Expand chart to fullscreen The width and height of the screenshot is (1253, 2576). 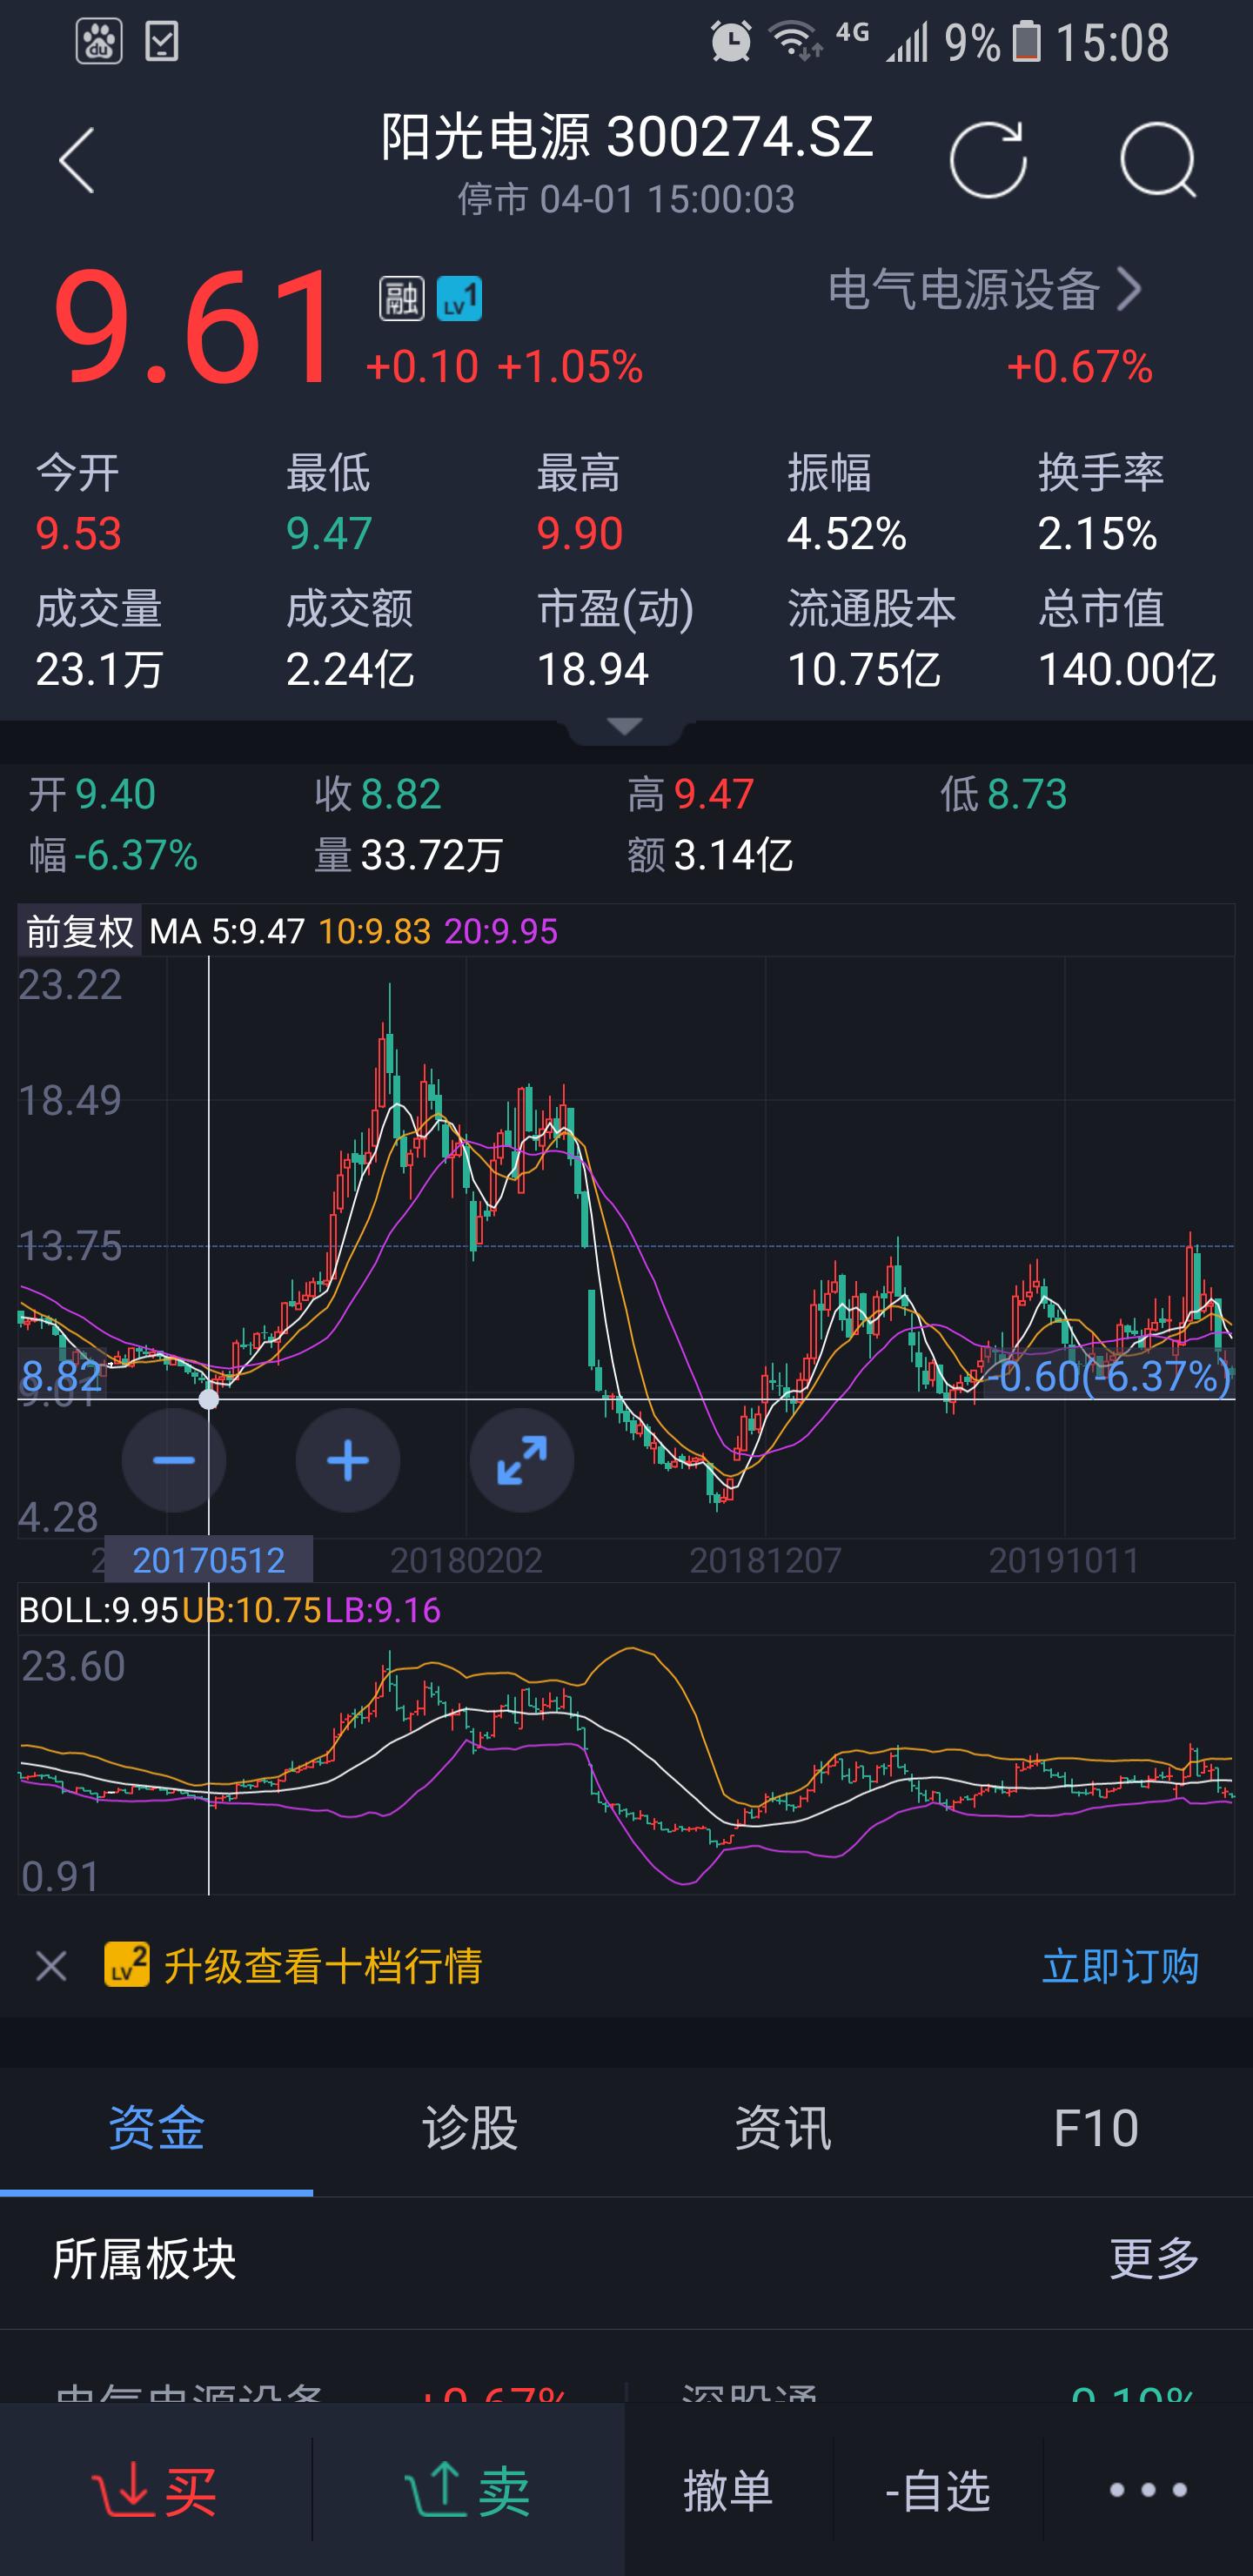tap(522, 1460)
